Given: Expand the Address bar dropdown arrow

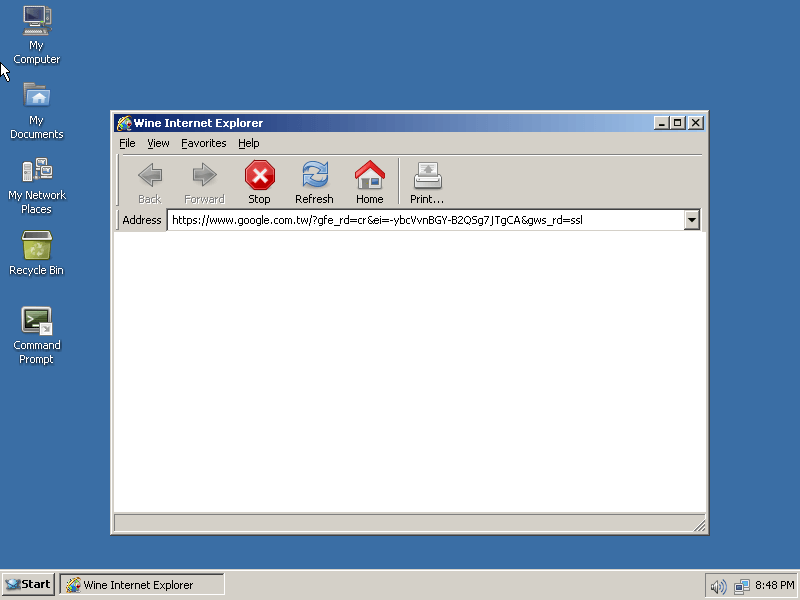Looking at the screenshot, I should [x=691, y=220].
